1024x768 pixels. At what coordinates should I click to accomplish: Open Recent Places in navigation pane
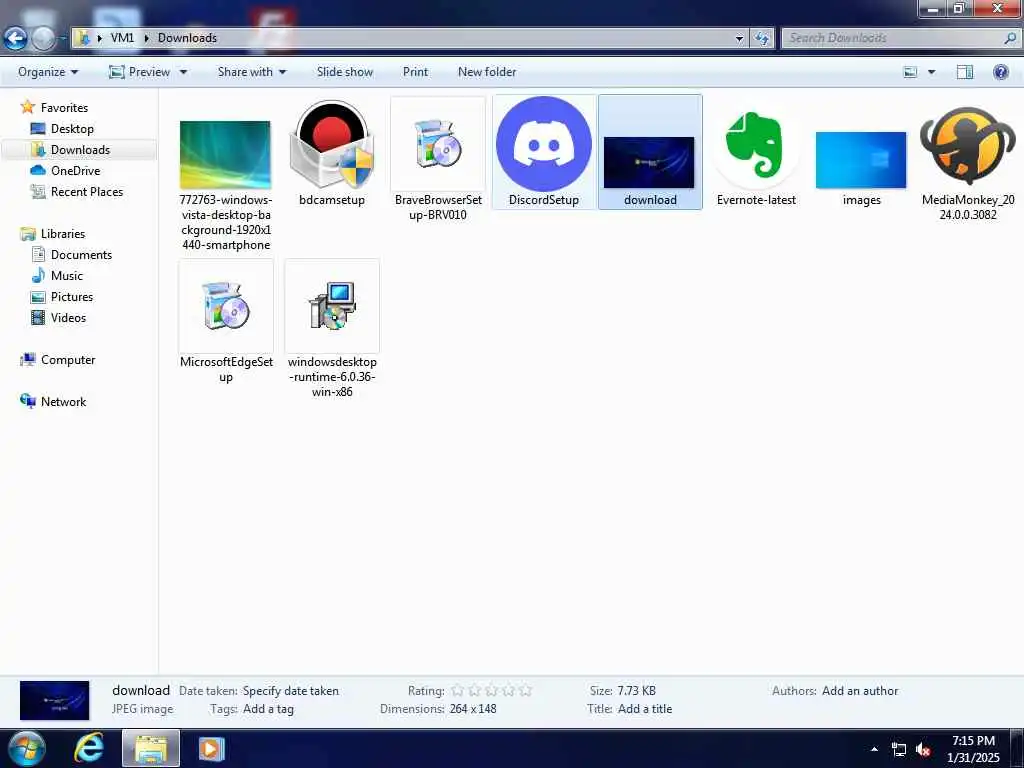77,191
